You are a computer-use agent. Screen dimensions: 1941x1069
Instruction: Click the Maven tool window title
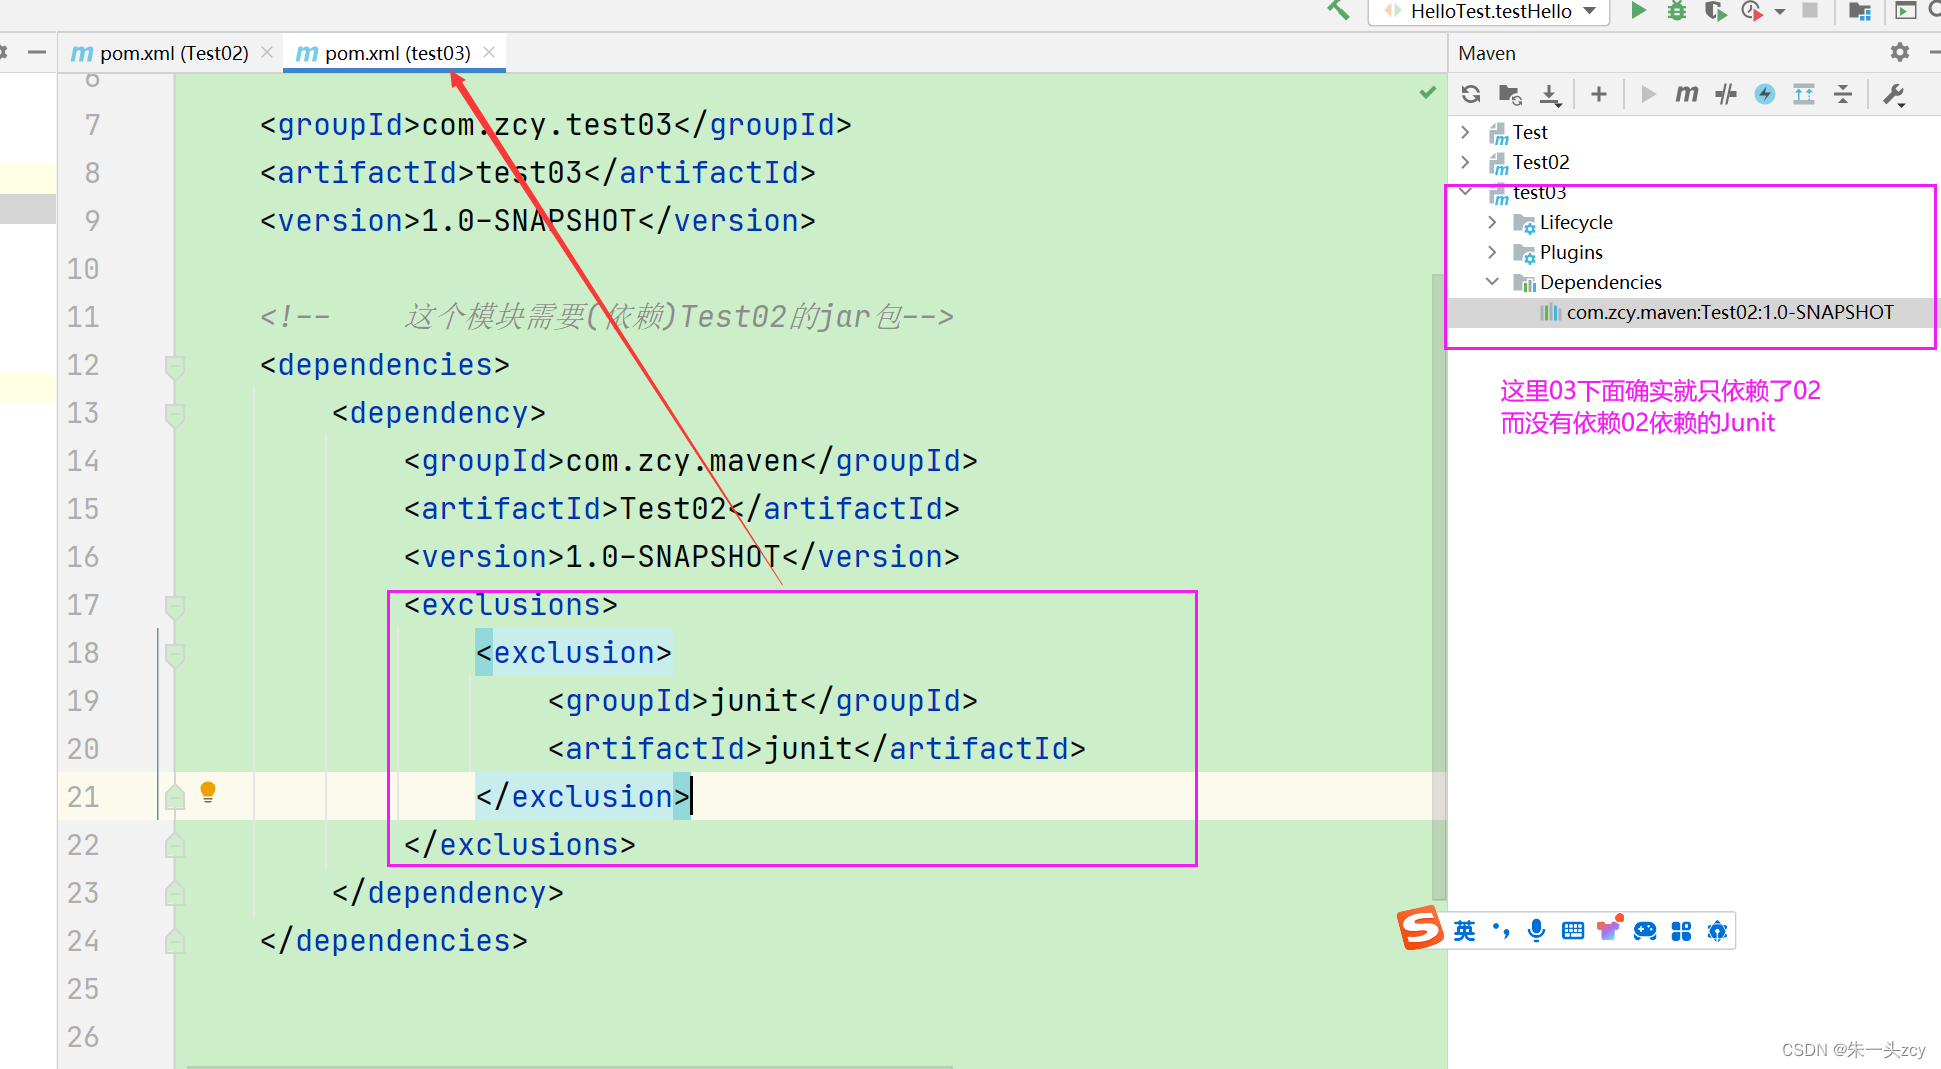pos(1486,53)
